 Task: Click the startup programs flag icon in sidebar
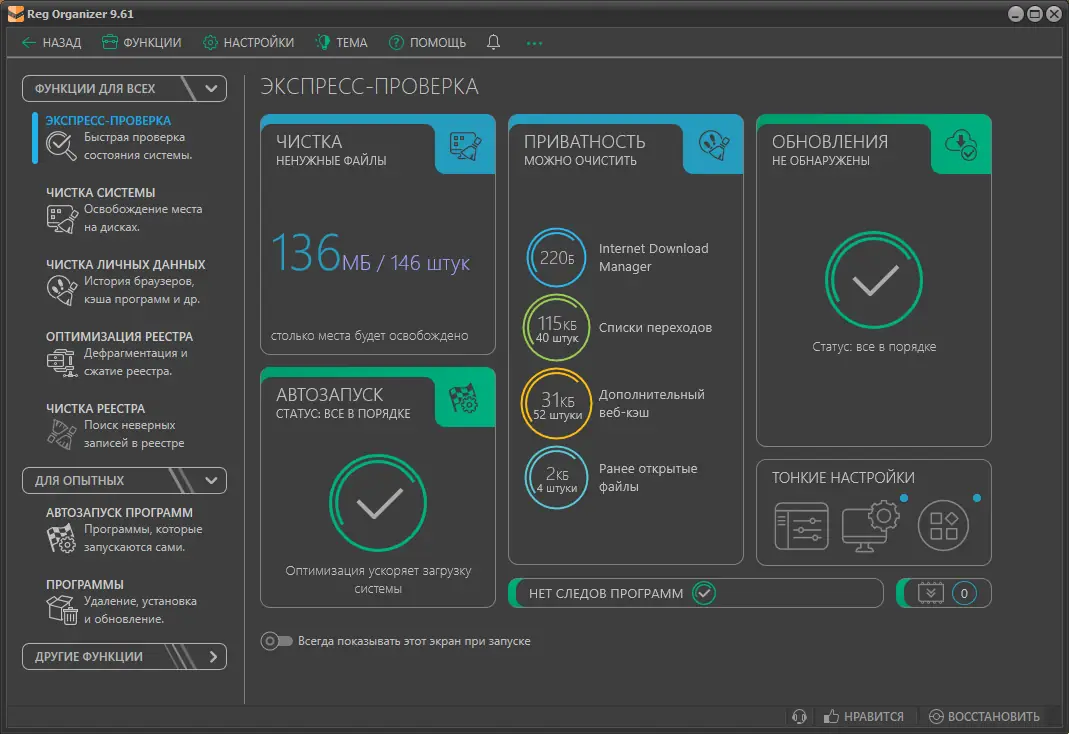tap(61, 538)
